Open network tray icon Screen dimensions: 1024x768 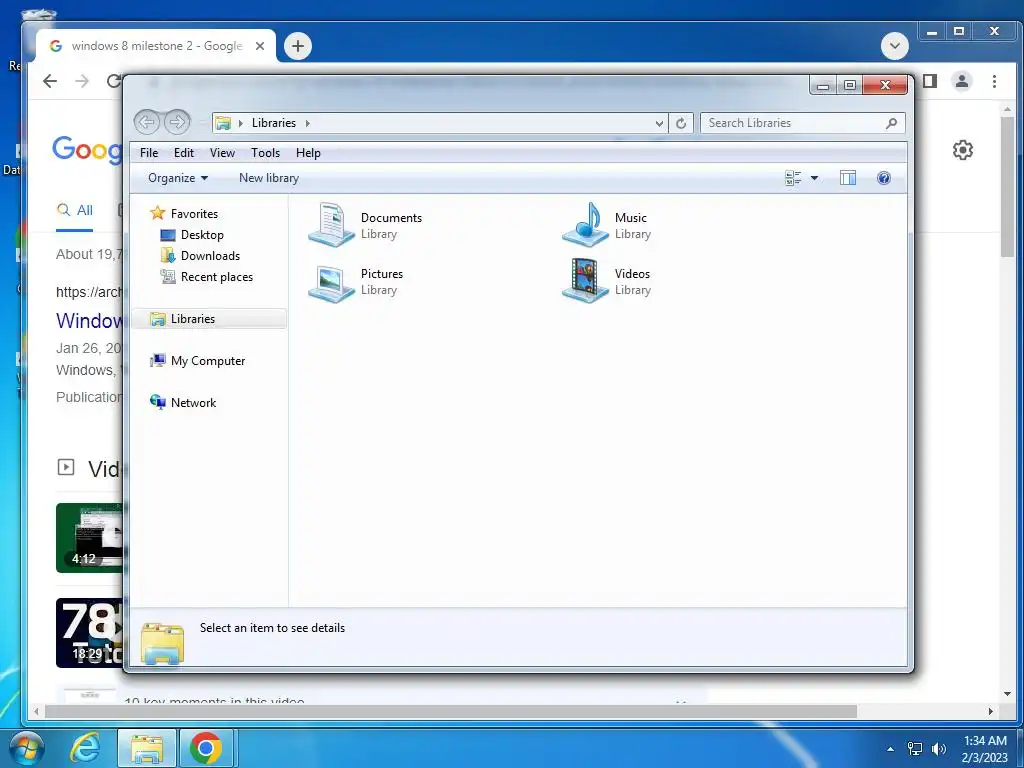click(915, 749)
